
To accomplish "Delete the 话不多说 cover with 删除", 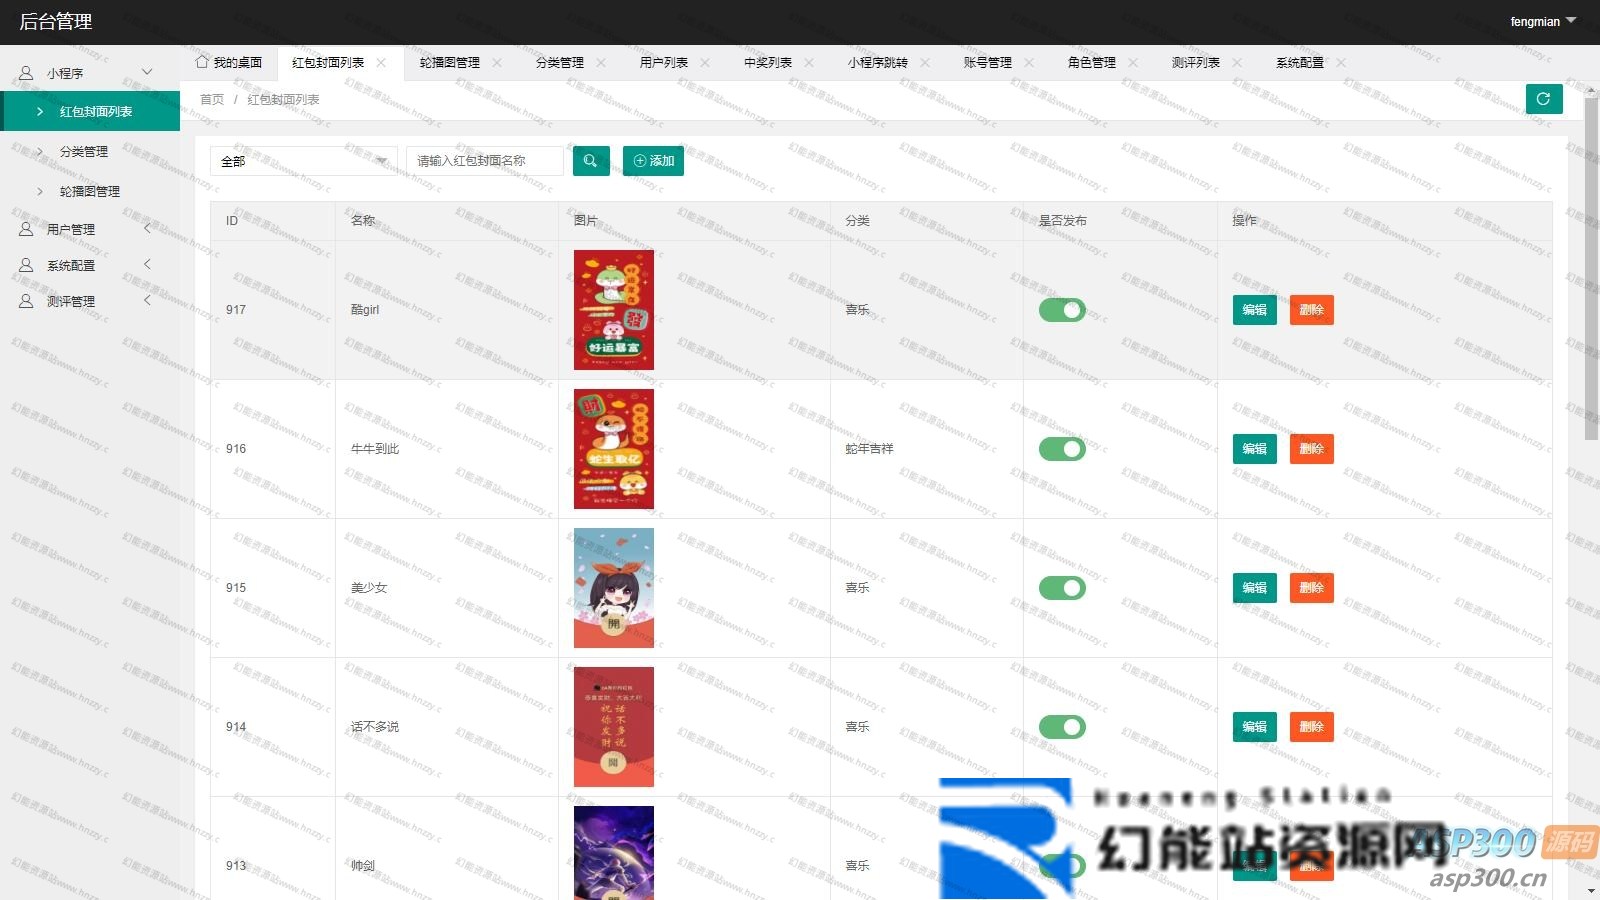I will tap(1311, 727).
